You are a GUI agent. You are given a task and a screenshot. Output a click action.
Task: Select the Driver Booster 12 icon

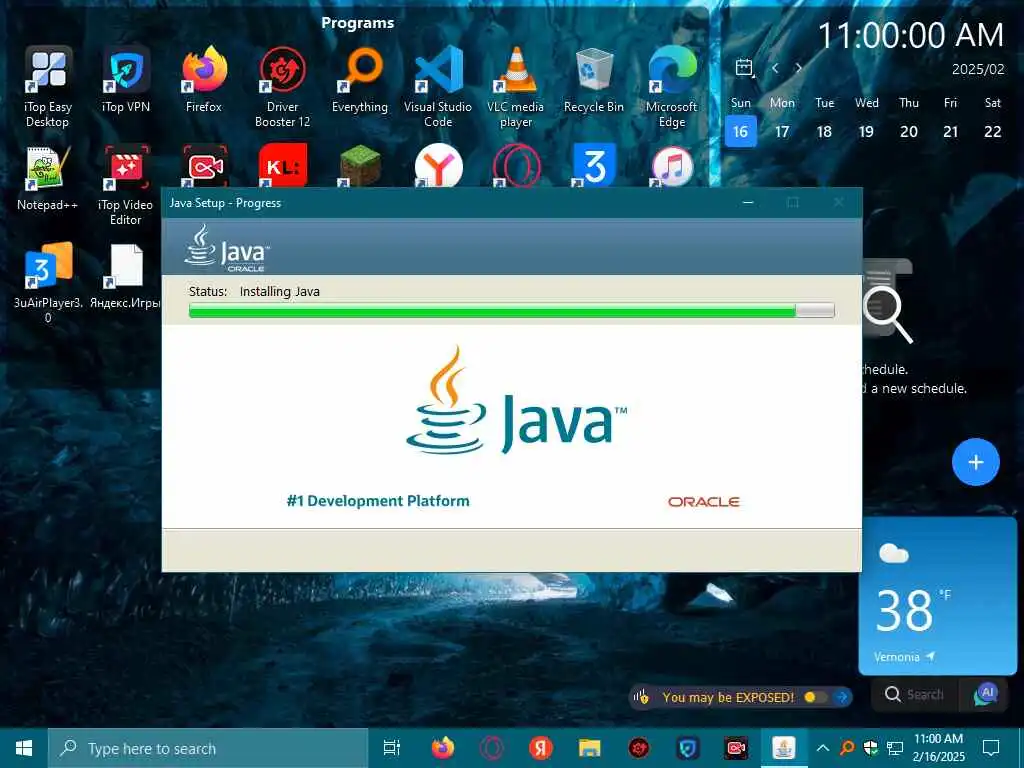[x=282, y=86]
